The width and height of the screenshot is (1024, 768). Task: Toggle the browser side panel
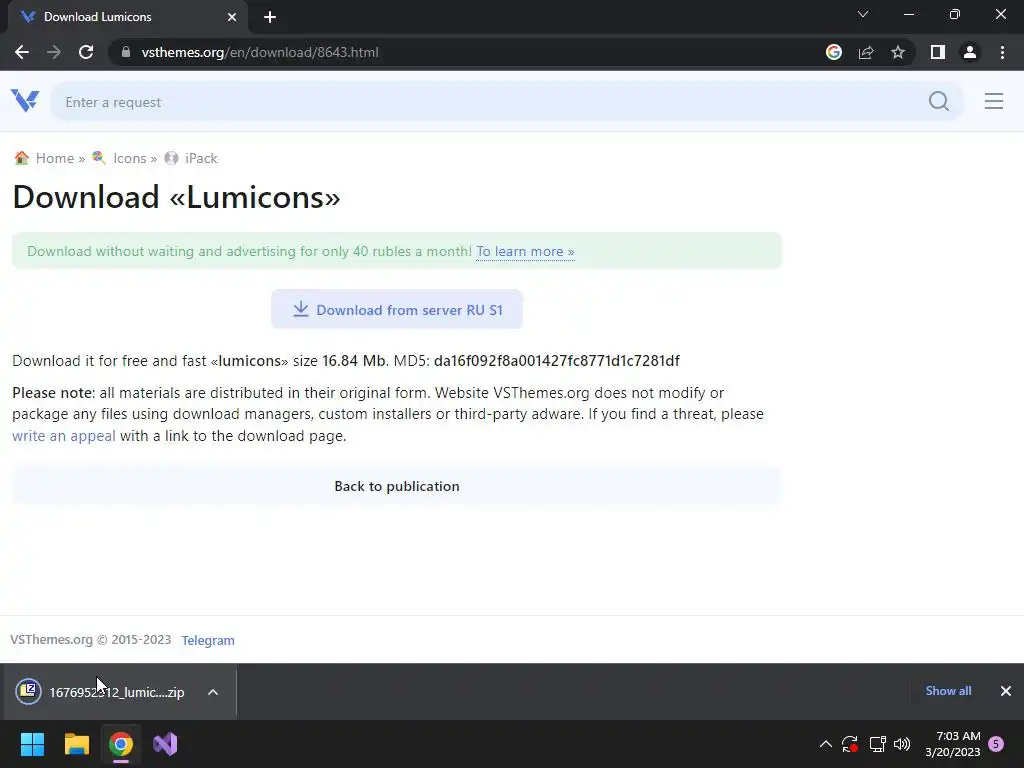(x=938, y=52)
